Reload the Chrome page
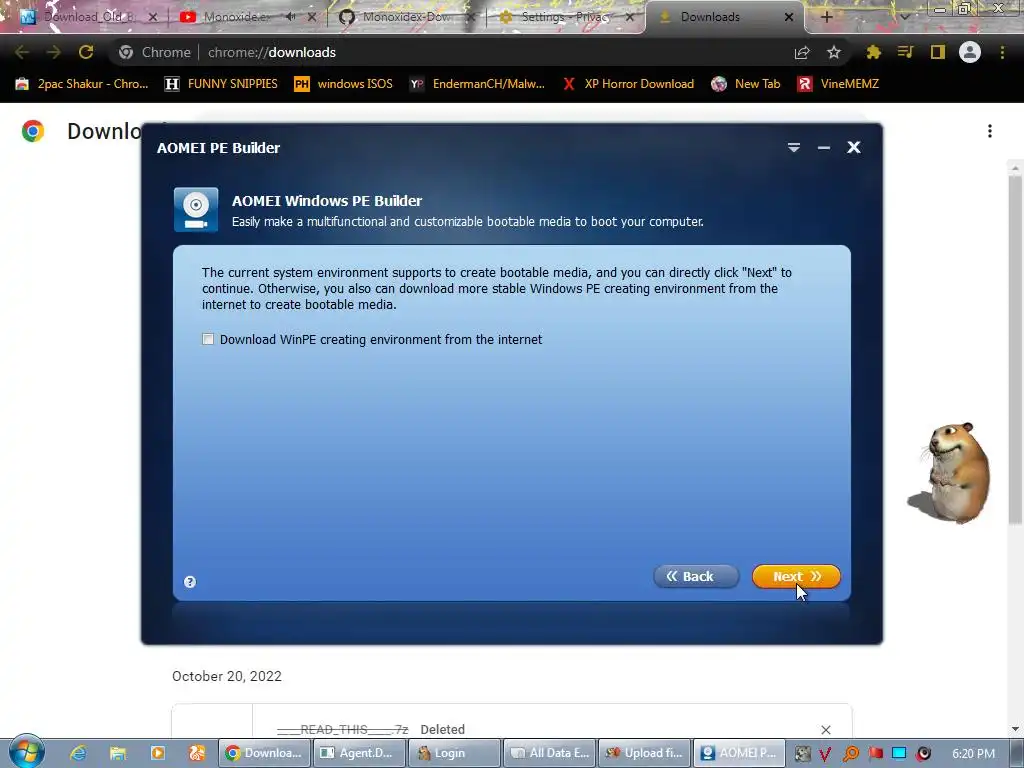Screen dimensions: 1024x768 86,52
